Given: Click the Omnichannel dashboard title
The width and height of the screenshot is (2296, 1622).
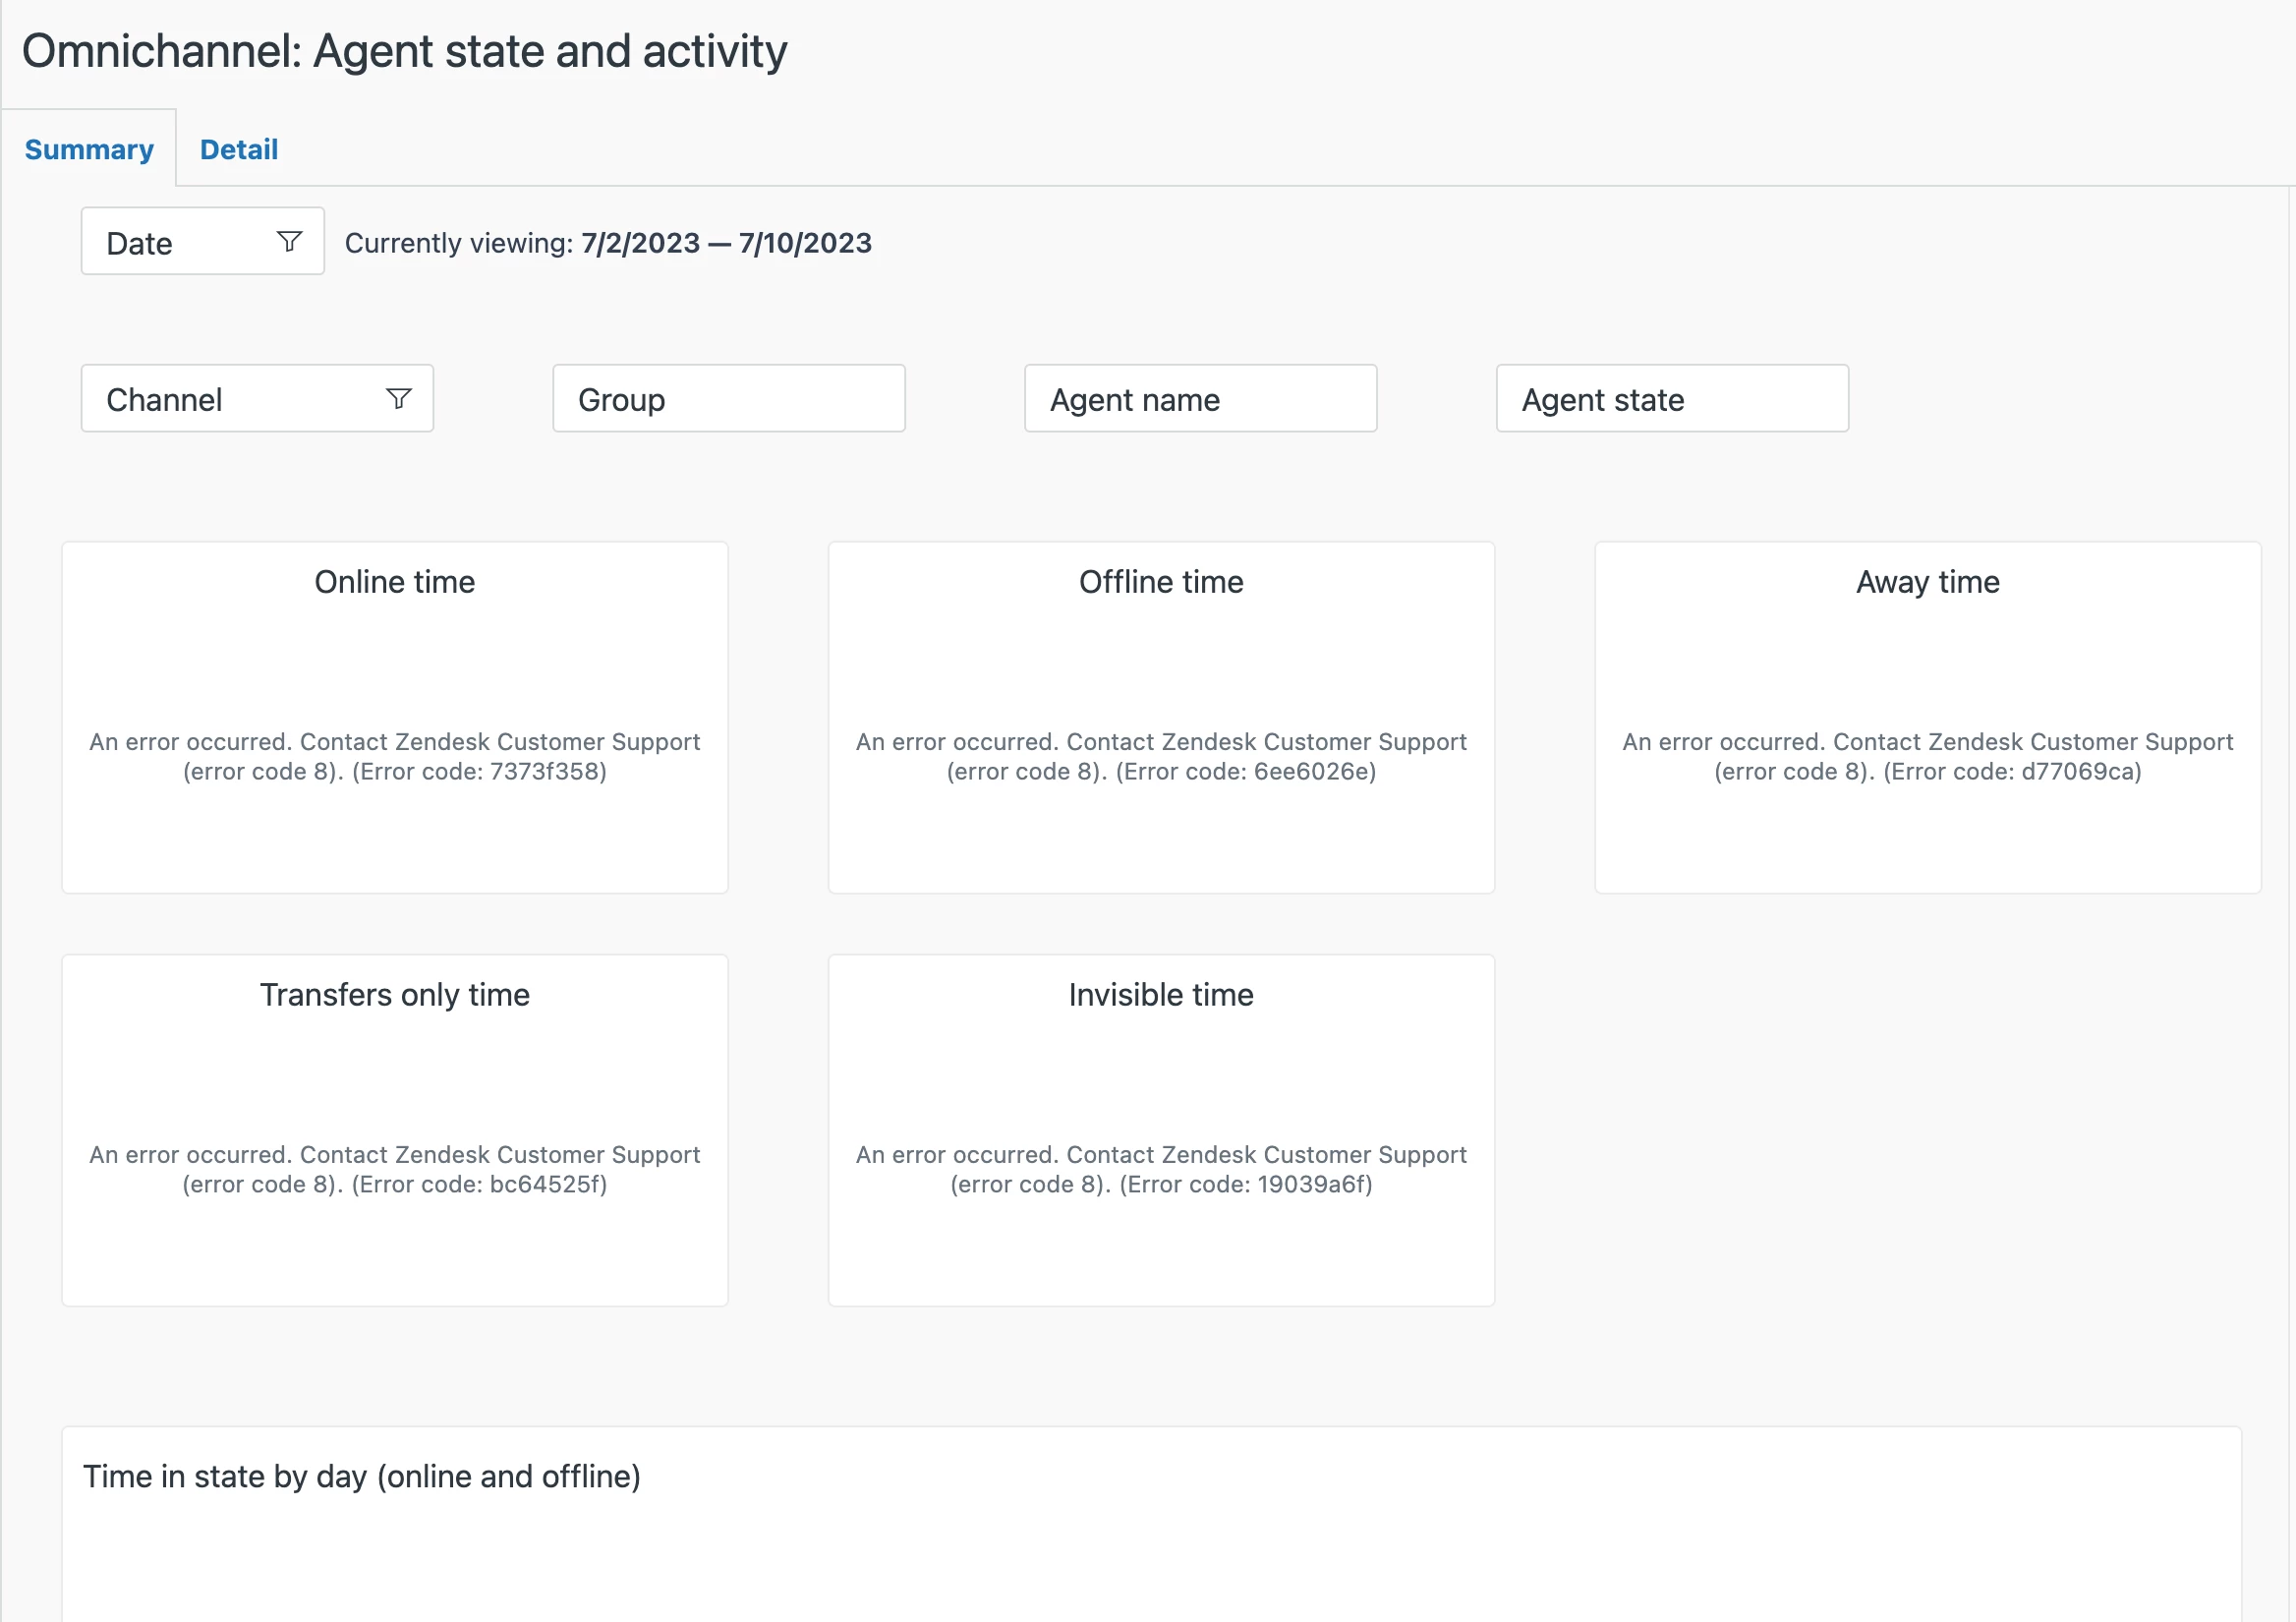Looking at the screenshot, I should click(404, 51).
